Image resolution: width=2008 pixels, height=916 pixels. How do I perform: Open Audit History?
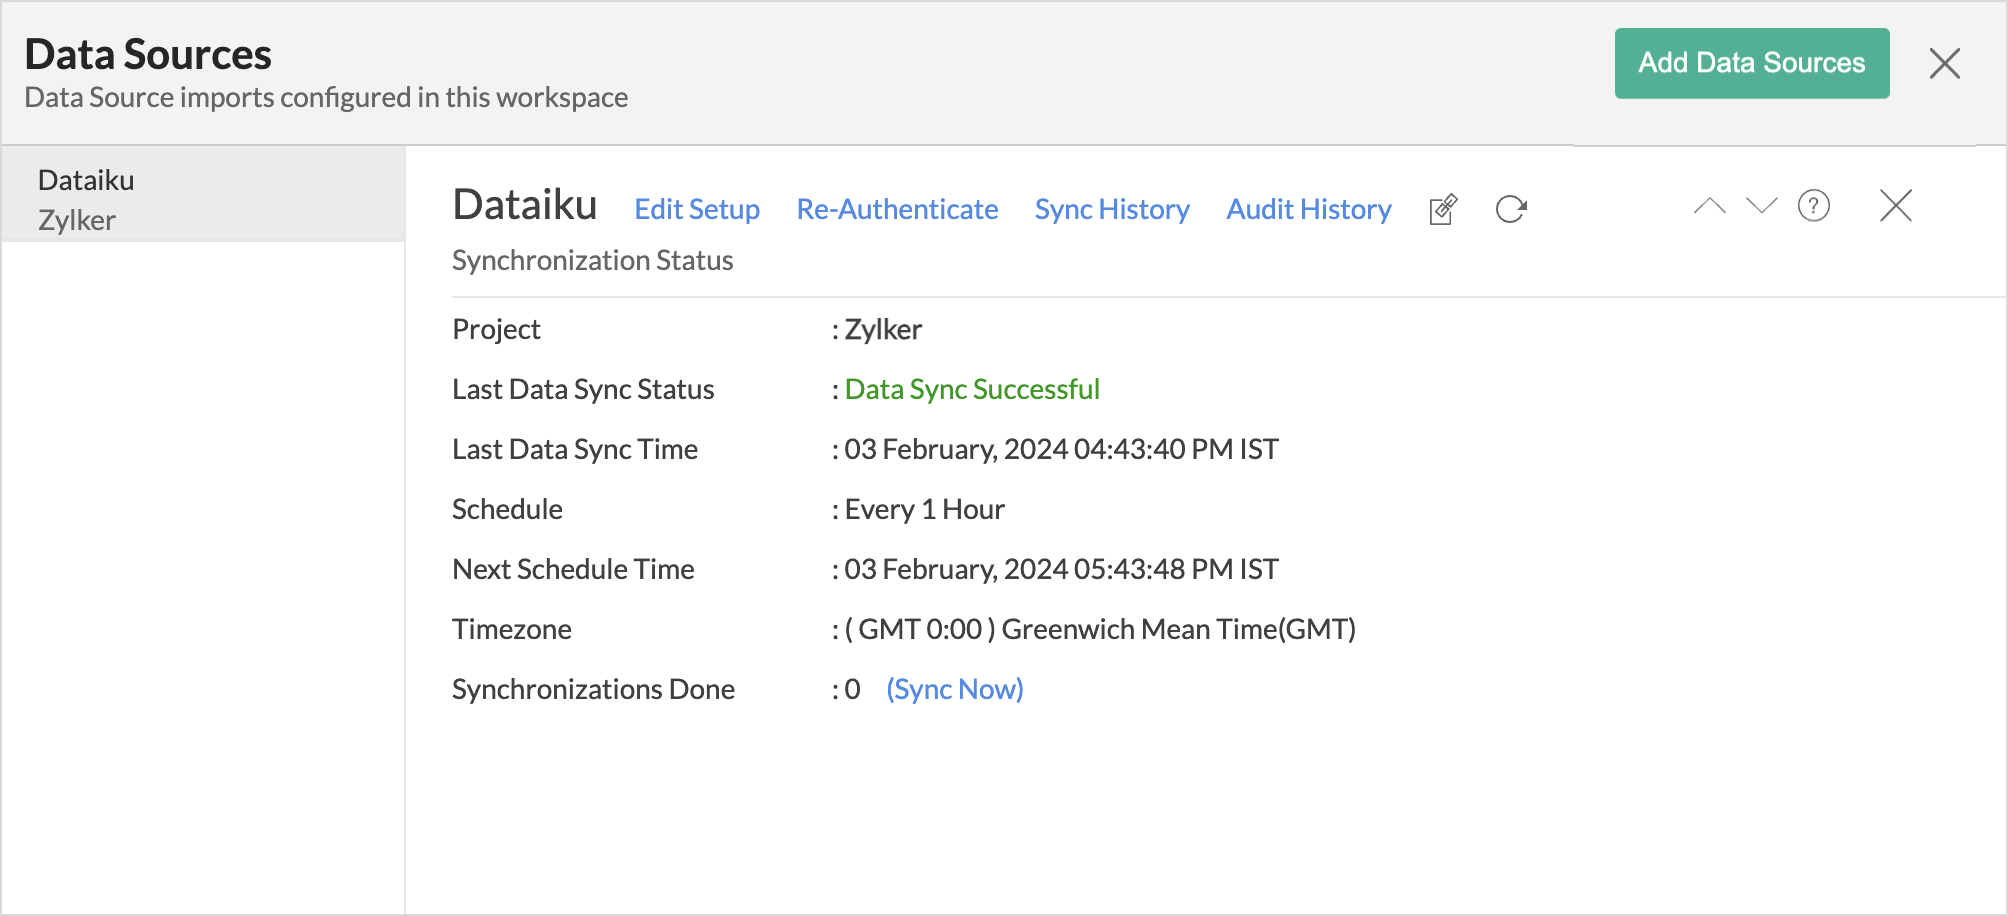click(x=1308, y=209)
